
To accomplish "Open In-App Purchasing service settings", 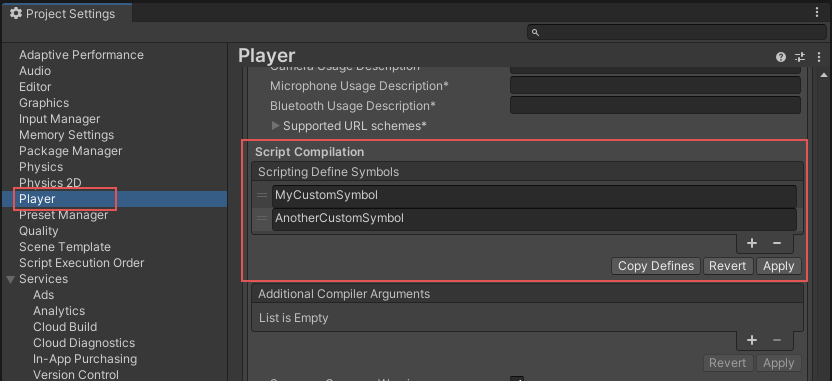I will 85,359.
